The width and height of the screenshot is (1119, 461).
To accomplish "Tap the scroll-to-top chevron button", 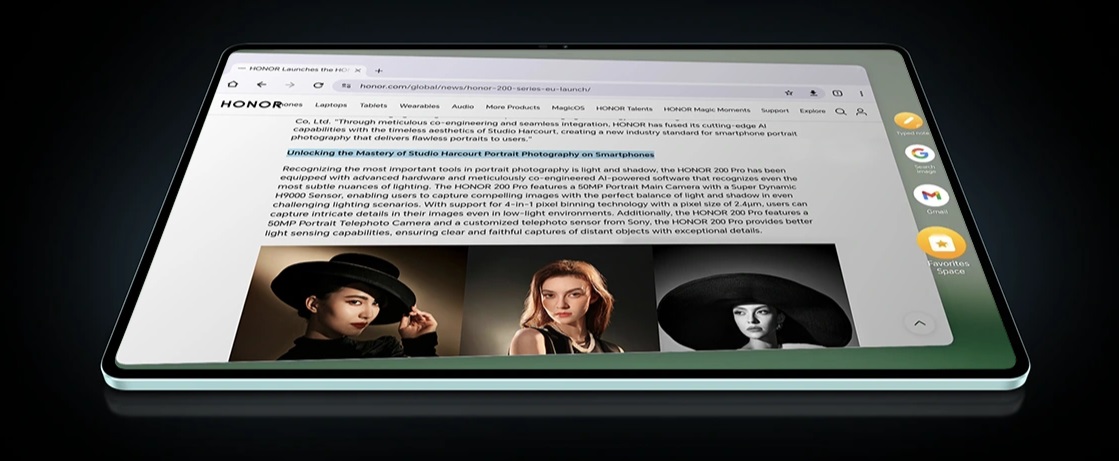I will coord(919,323).
